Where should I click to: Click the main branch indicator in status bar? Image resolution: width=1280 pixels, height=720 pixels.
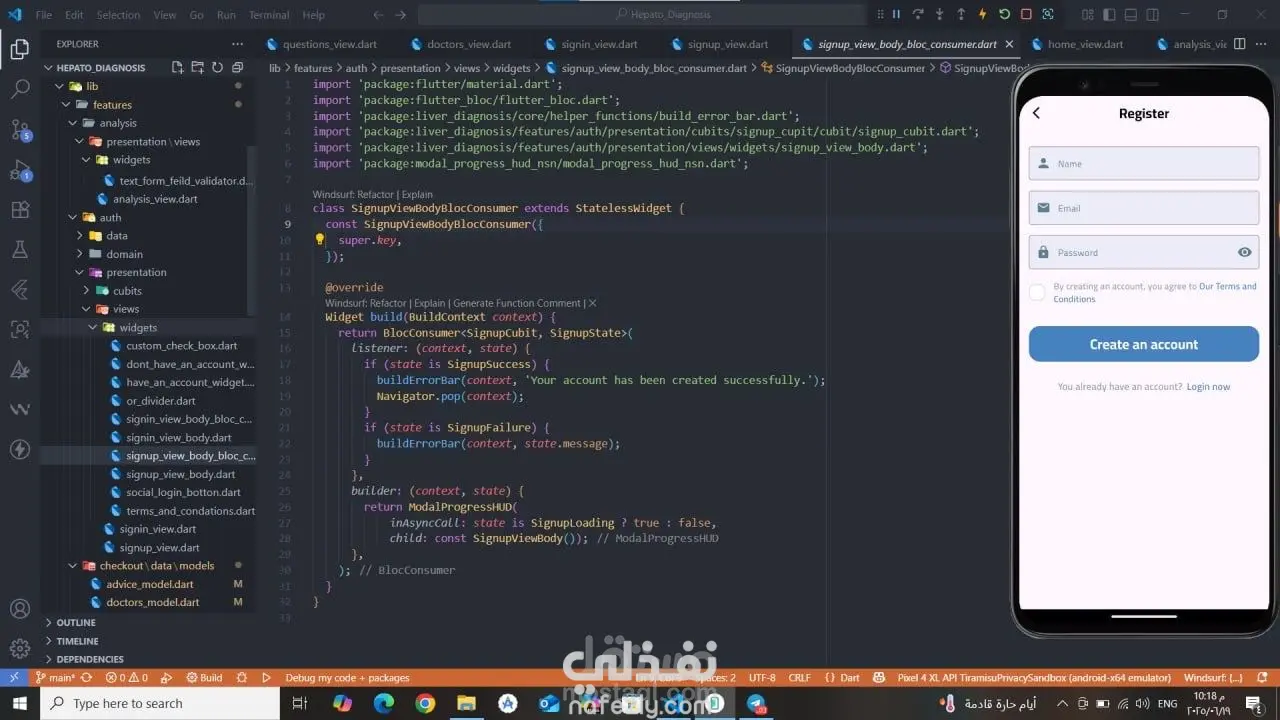[56, 677]
